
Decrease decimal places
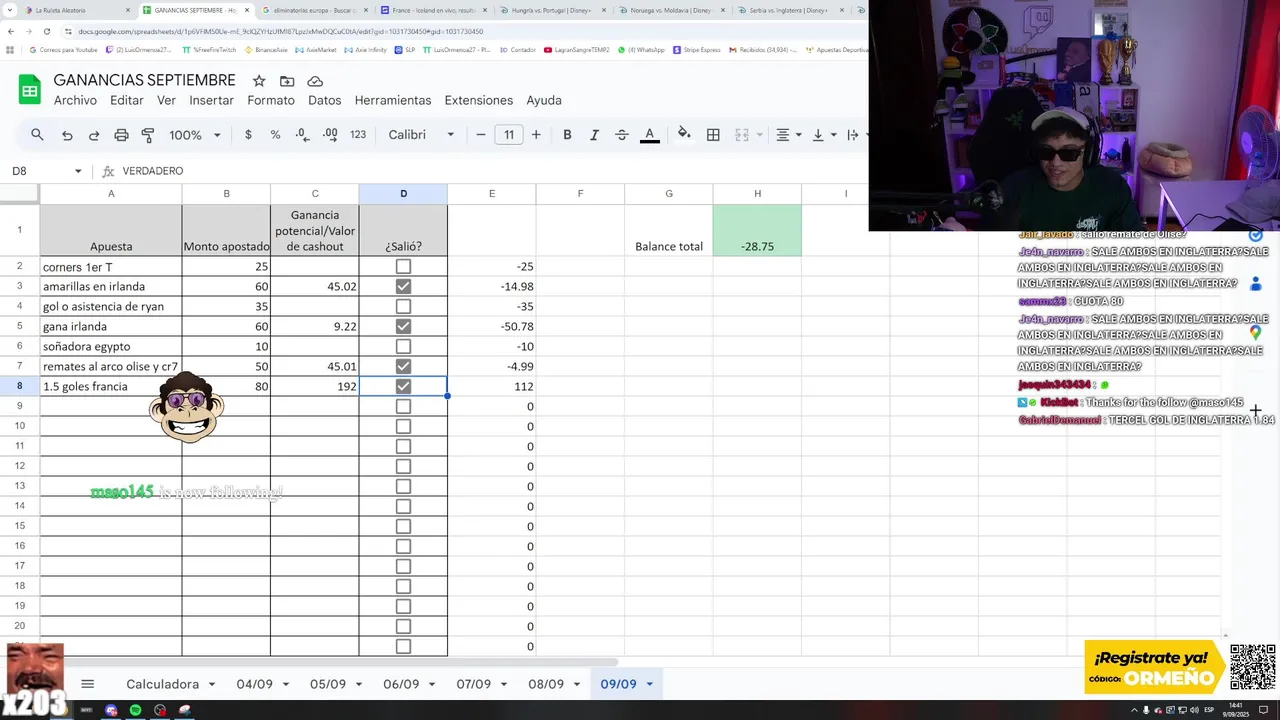tap(302, 135)
